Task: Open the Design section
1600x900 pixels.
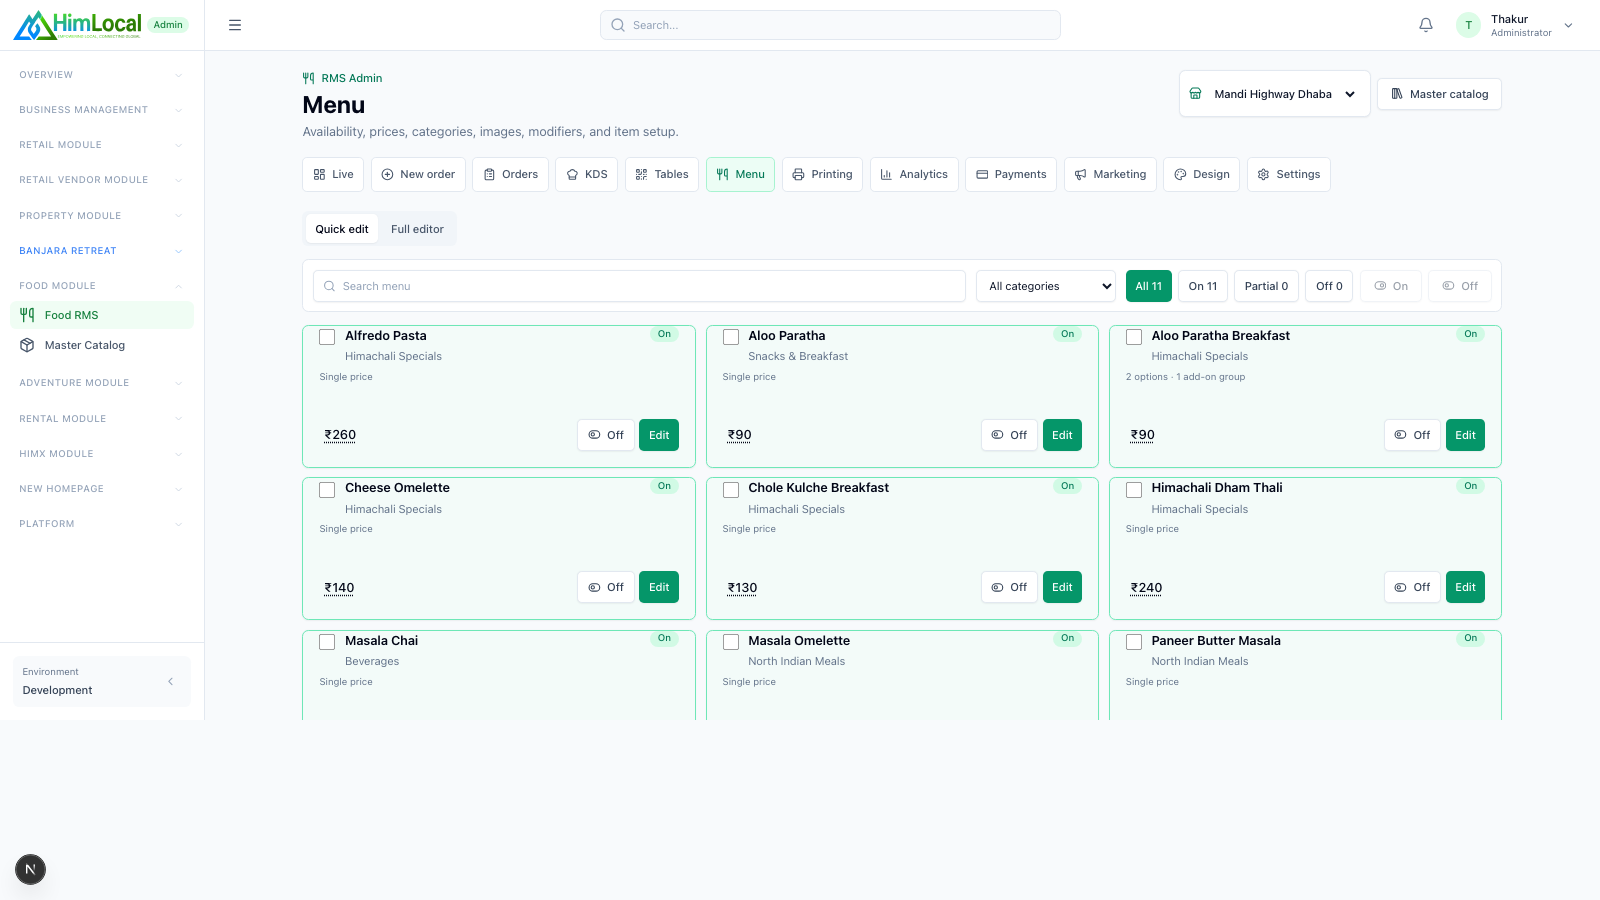Action: click(1202, 174)
